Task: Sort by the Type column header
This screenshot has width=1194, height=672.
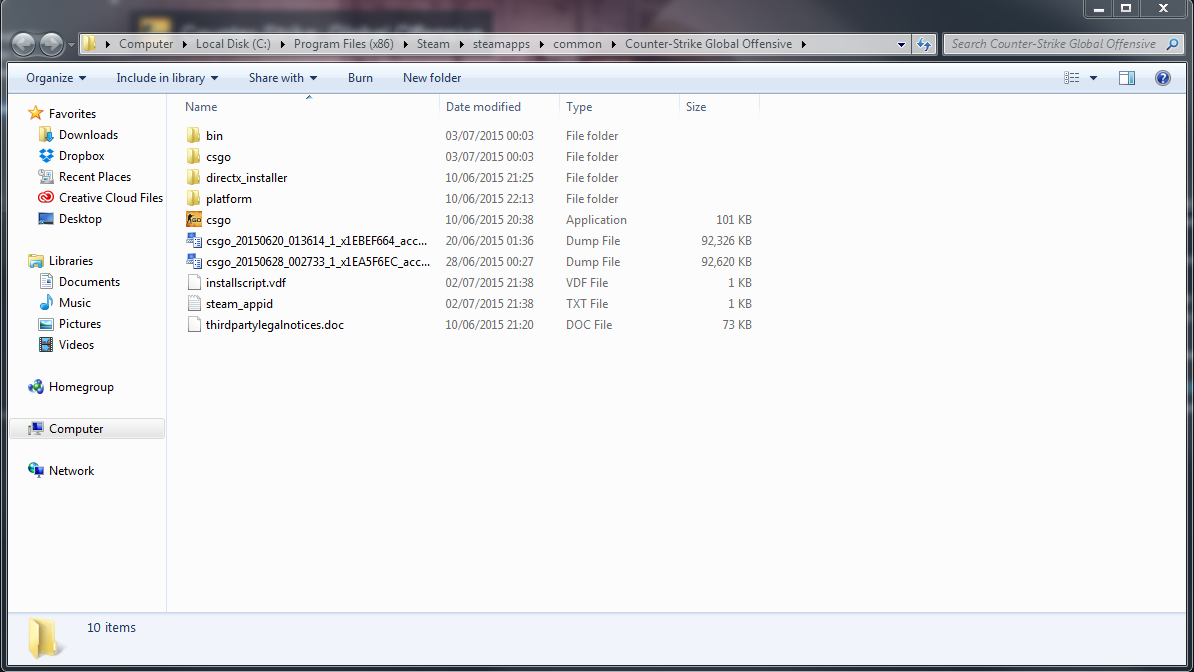Action: [x=619, y=107]
